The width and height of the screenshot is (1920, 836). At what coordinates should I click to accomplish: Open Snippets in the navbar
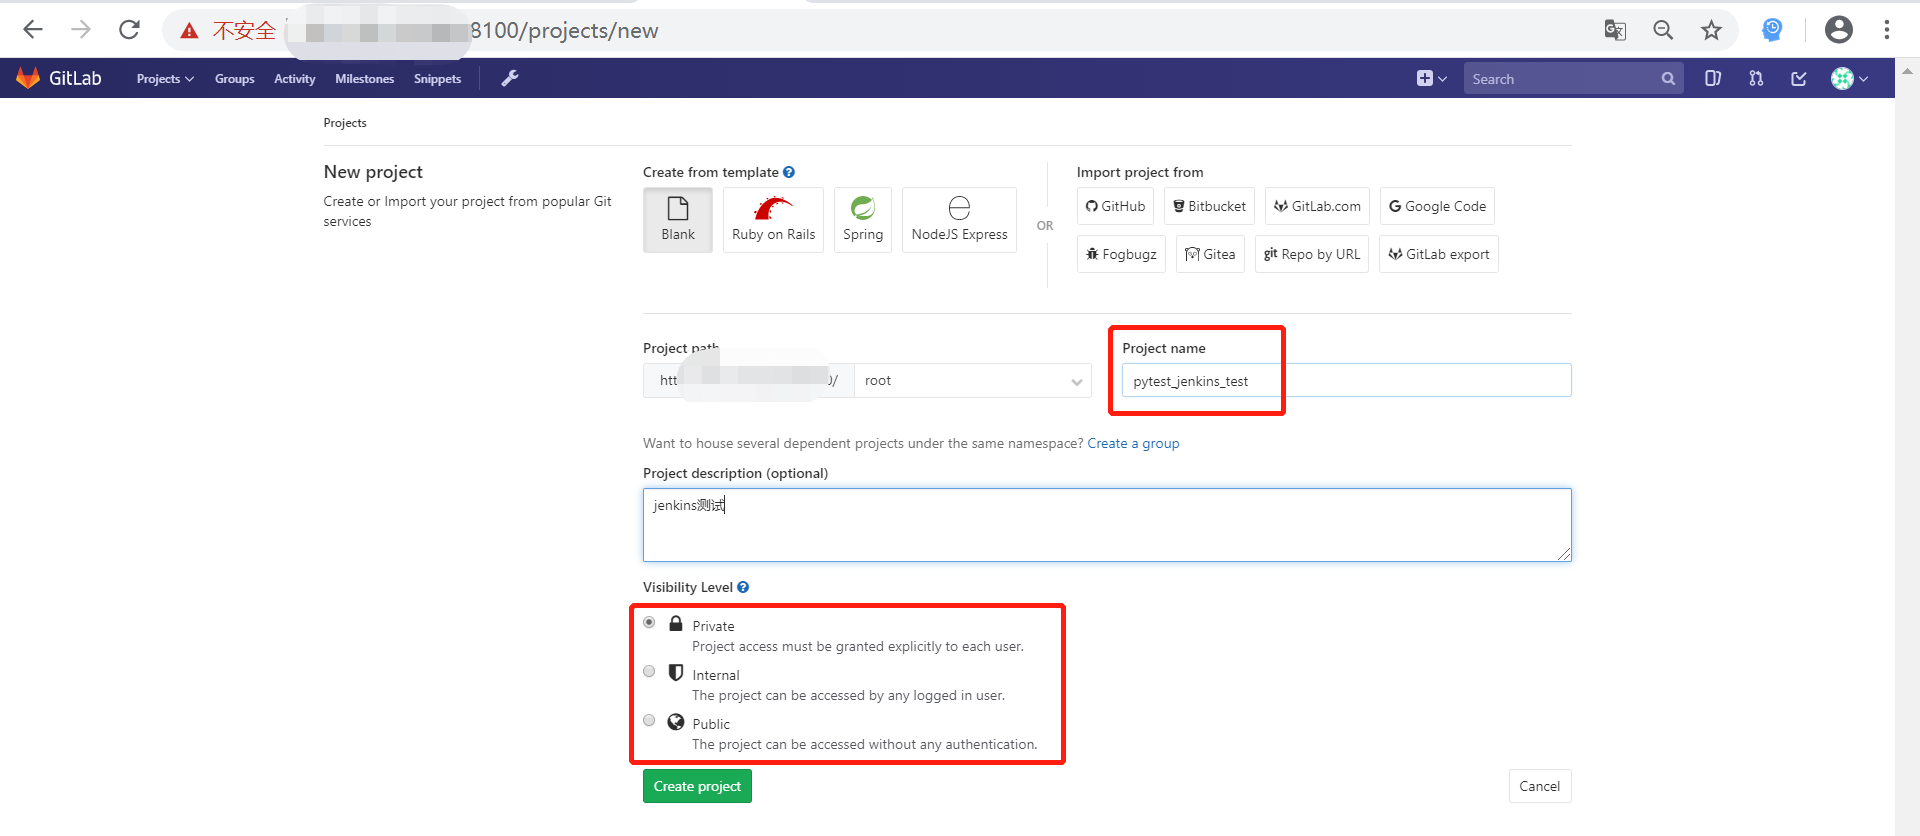[x=438, y=79]
